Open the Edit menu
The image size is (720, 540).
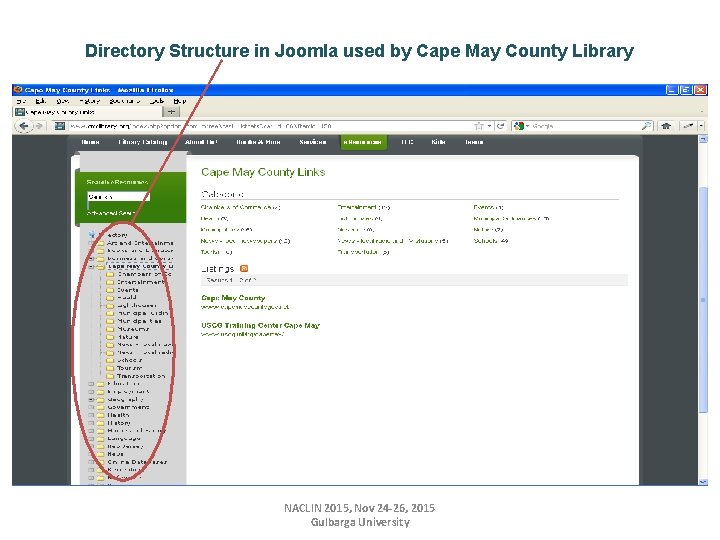(40, 101)
